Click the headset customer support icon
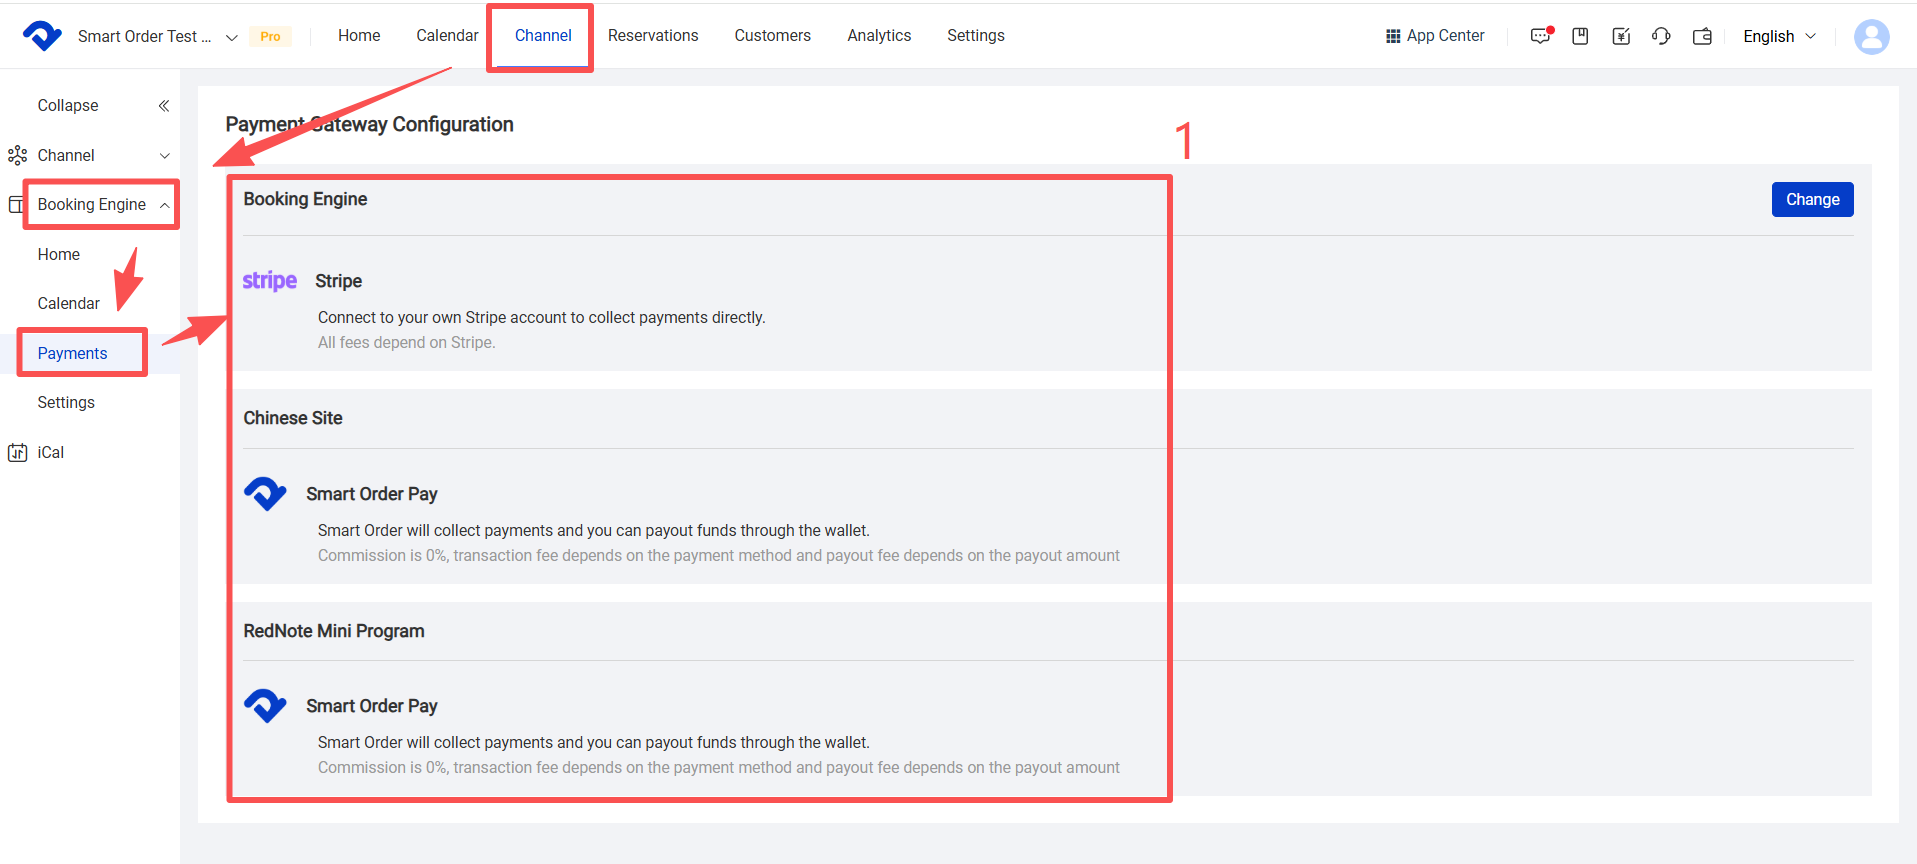Screen dimensions: 1917x864 [1661, 36]
